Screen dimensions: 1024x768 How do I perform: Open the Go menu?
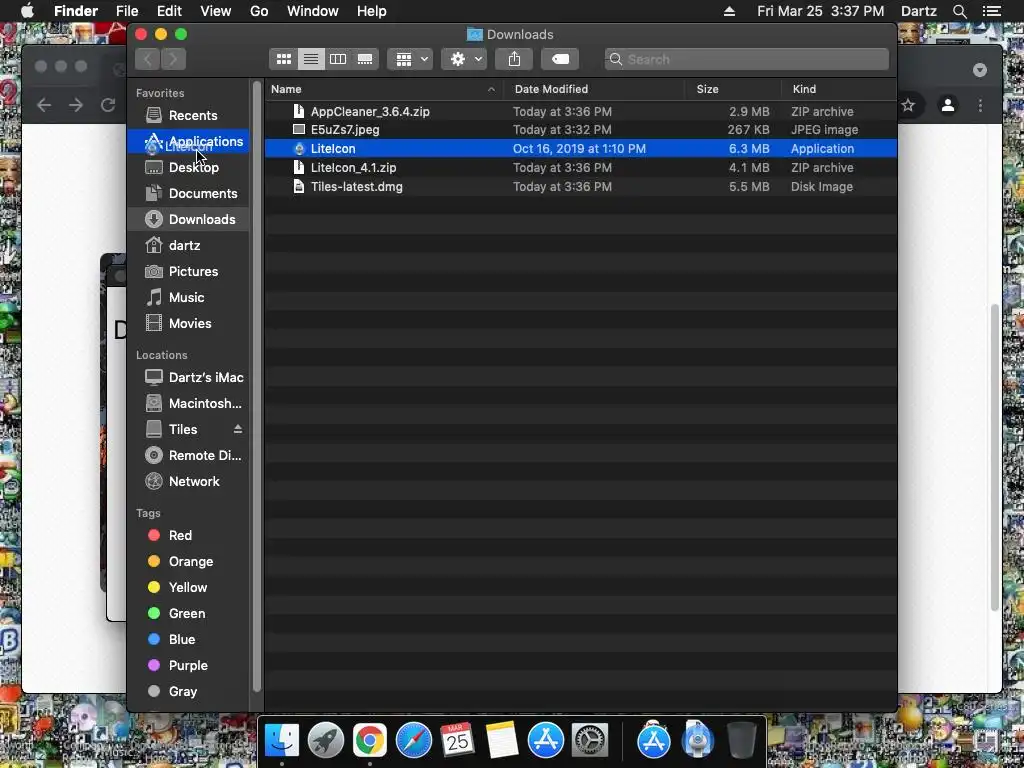click(259, 11)
